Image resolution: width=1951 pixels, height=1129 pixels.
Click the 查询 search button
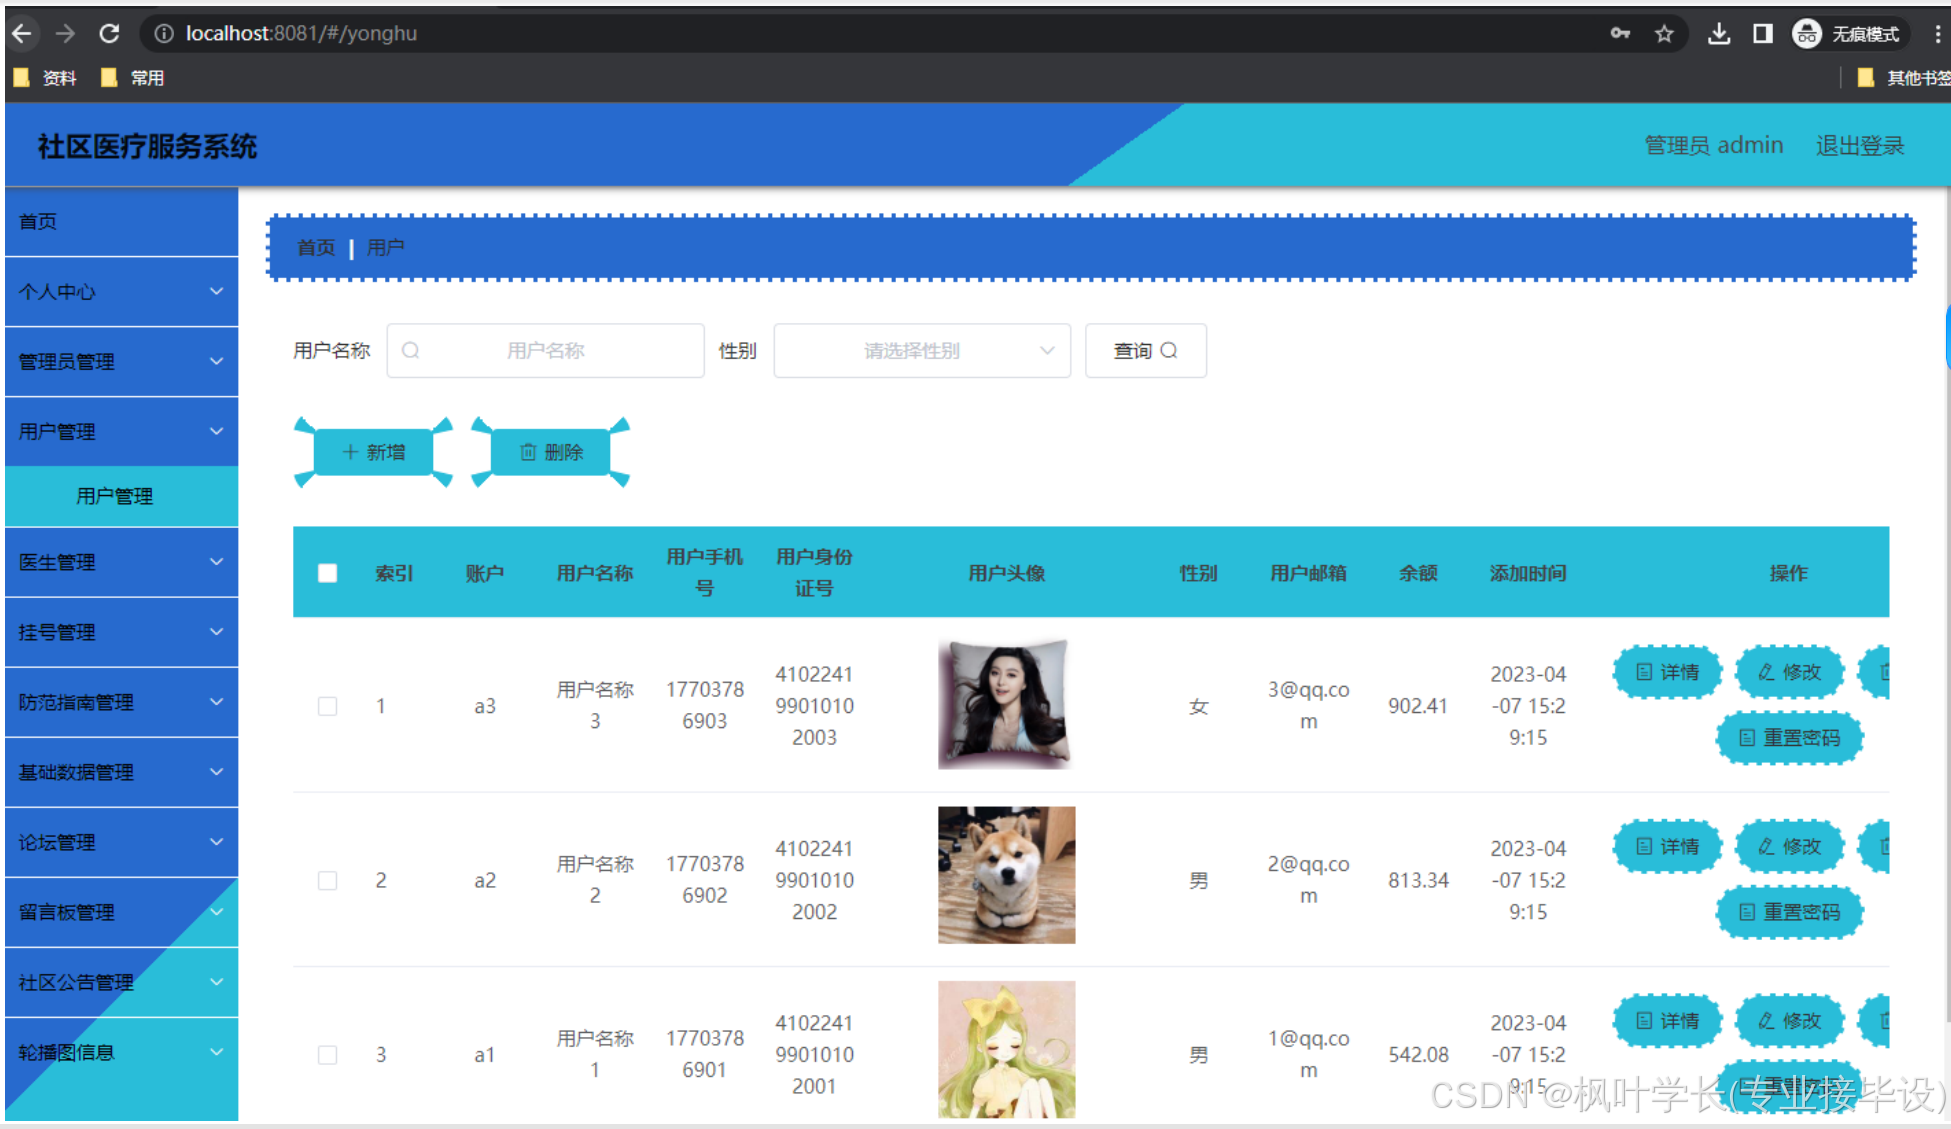pos(1146,350)
